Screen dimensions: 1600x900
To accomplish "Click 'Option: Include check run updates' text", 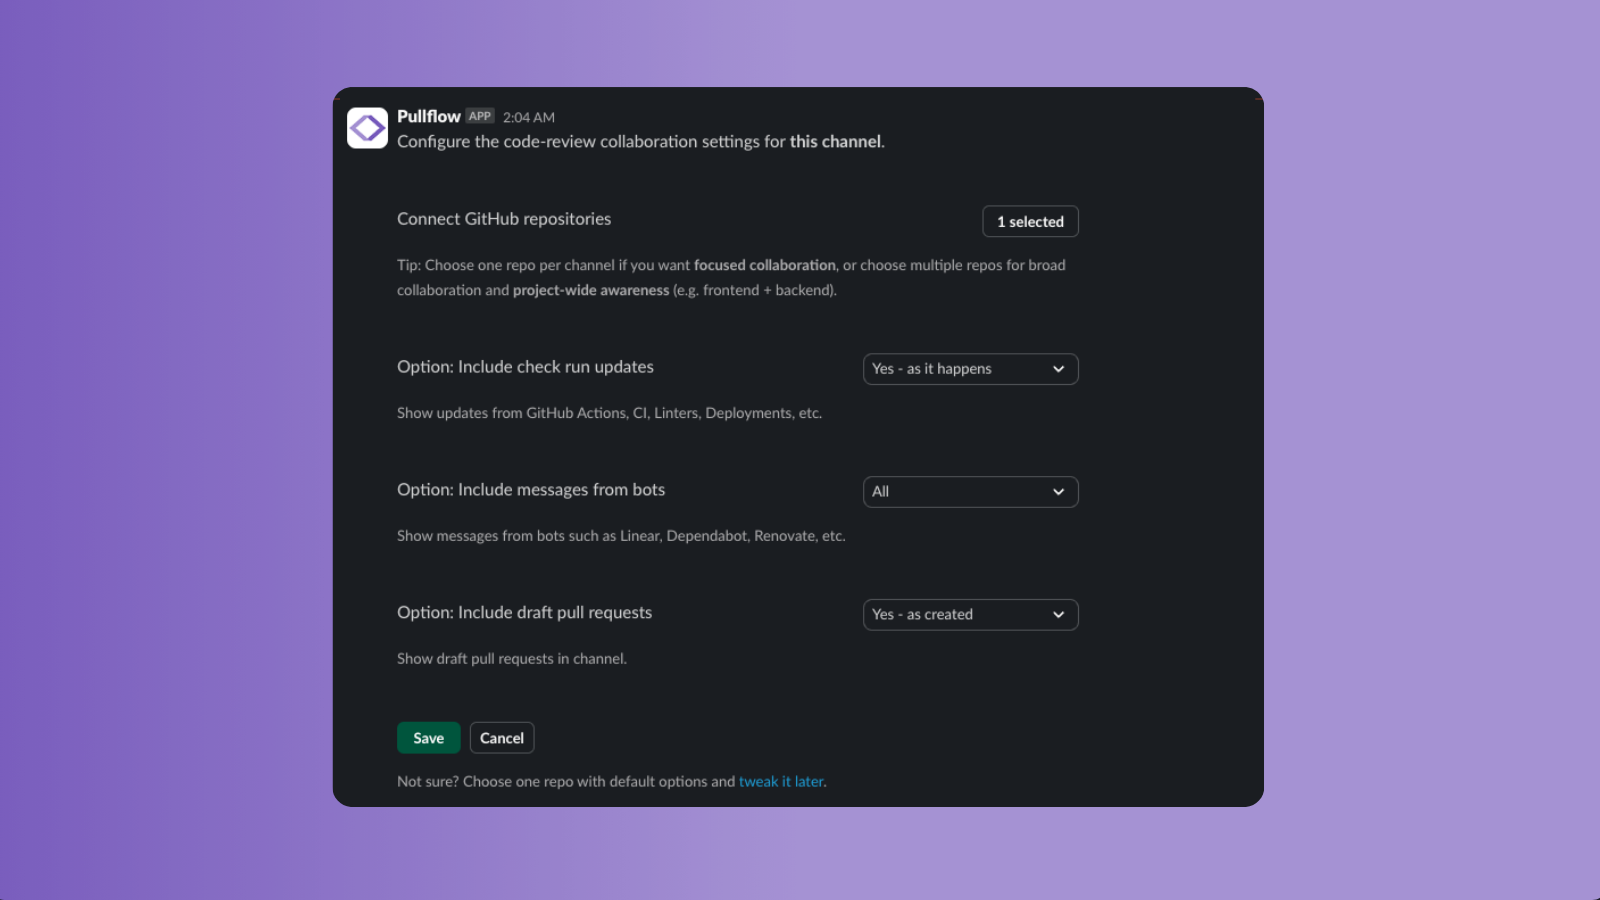I will tap(525, 367).
